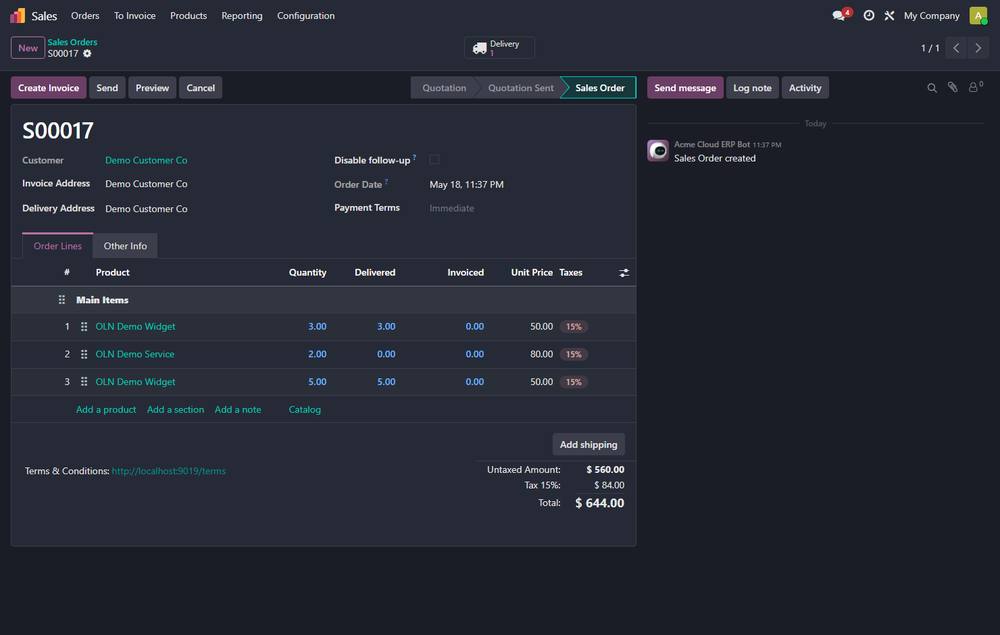
Task: Open the Configuration menu
Action: (x=305, y=15)
